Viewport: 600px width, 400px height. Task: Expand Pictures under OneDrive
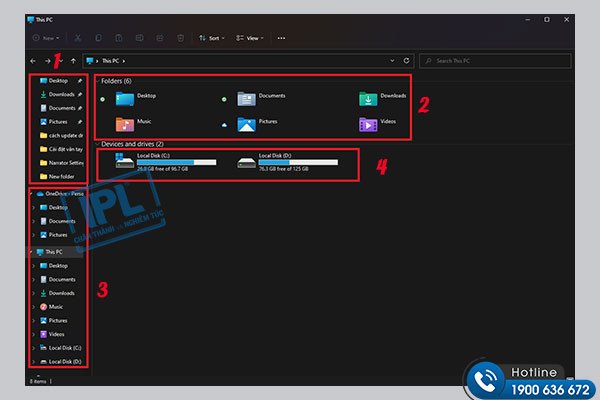[x=34, y=235]
